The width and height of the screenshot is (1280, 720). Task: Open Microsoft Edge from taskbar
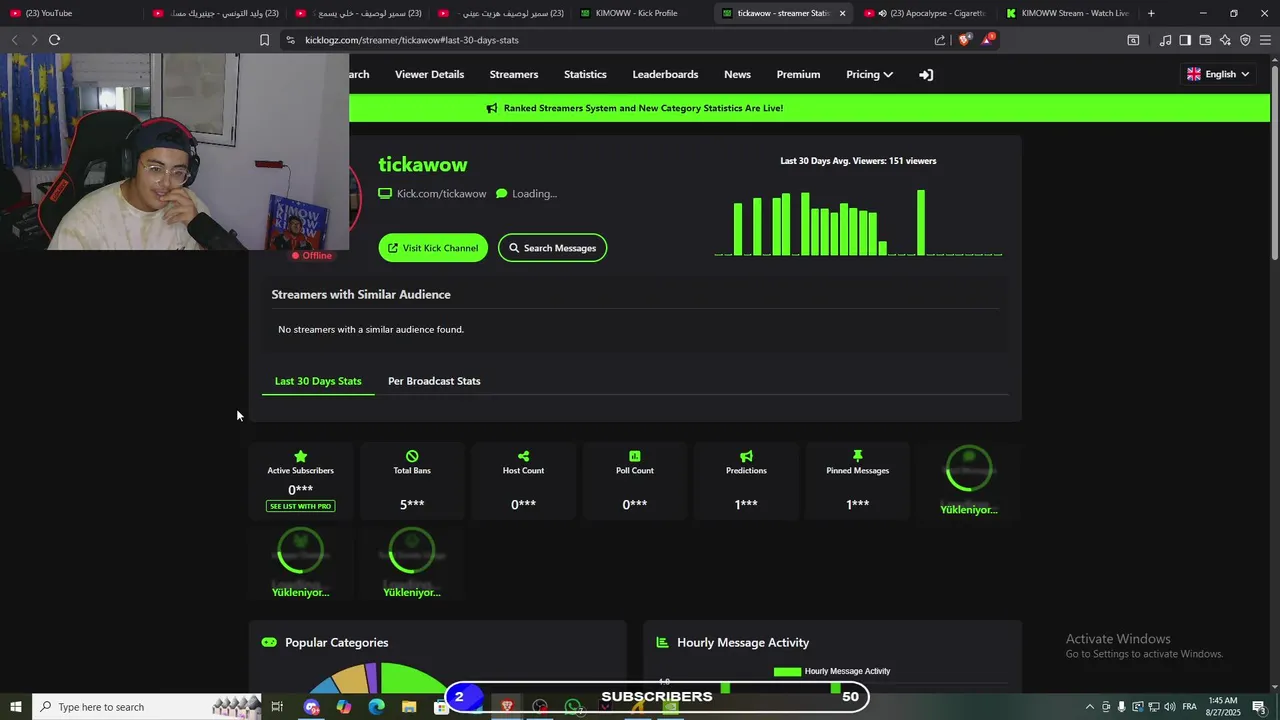point(376,707)
